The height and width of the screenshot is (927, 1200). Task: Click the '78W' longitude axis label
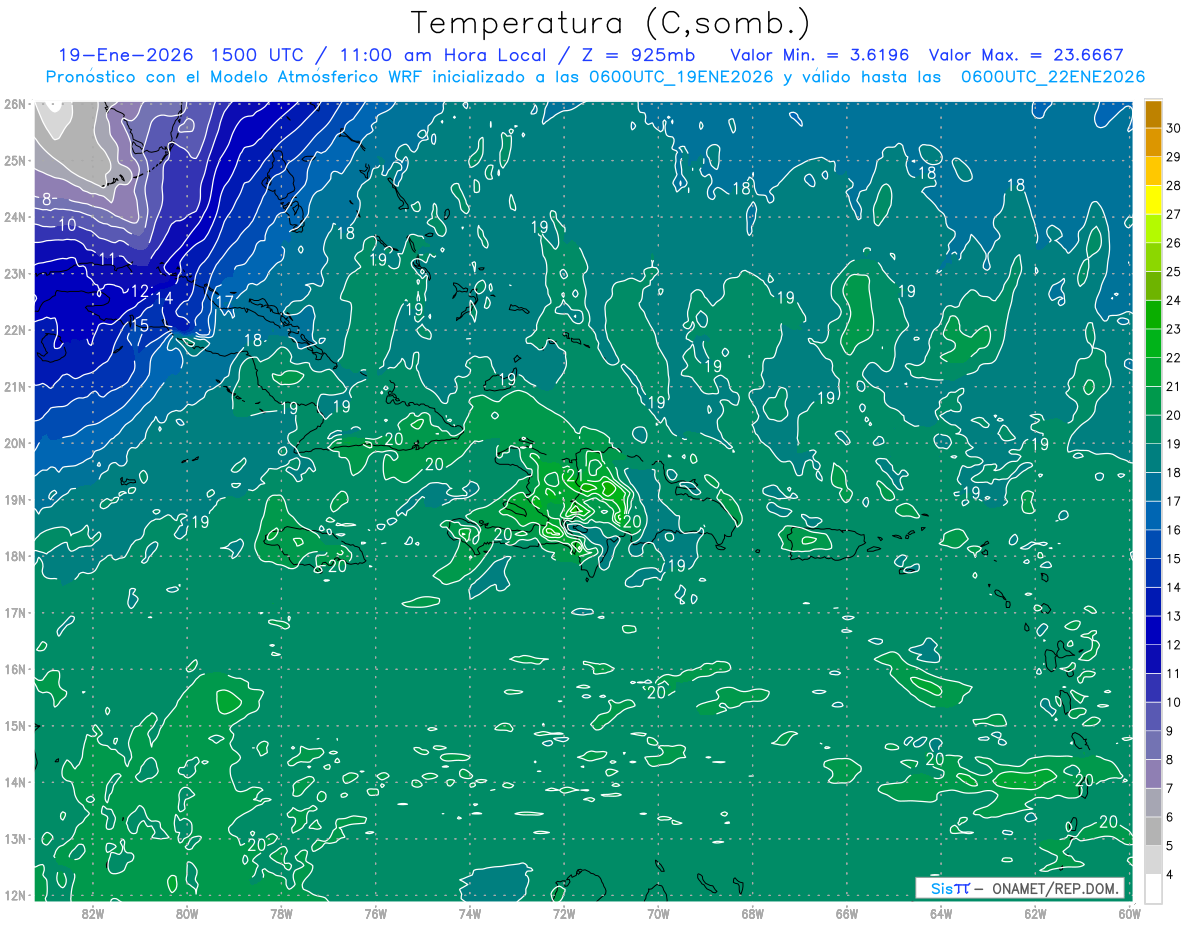(x=281, y=913)
